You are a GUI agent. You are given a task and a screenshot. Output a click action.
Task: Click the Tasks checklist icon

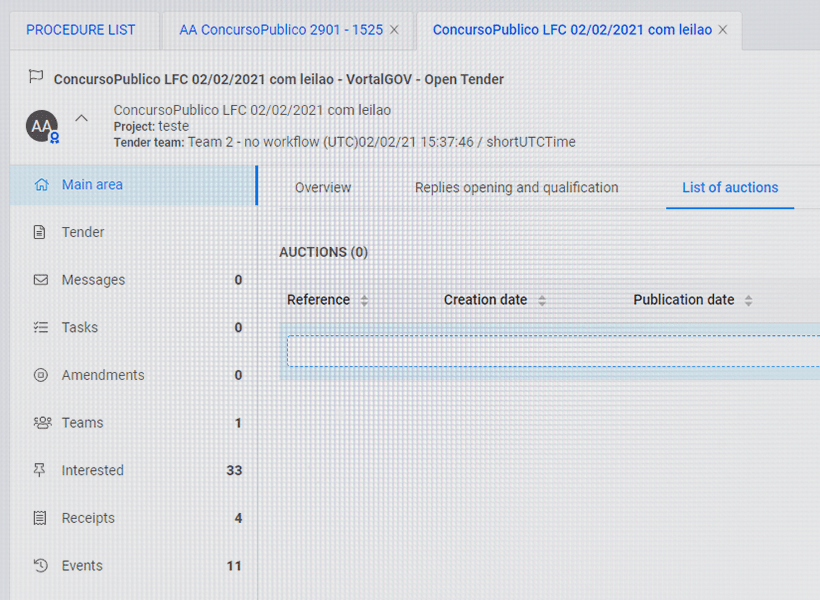[40, 327]
